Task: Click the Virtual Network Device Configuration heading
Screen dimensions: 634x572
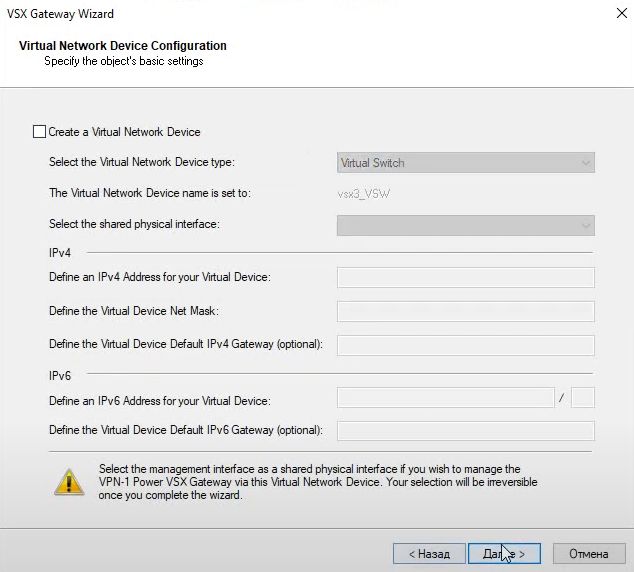Action: coord(123,46)
